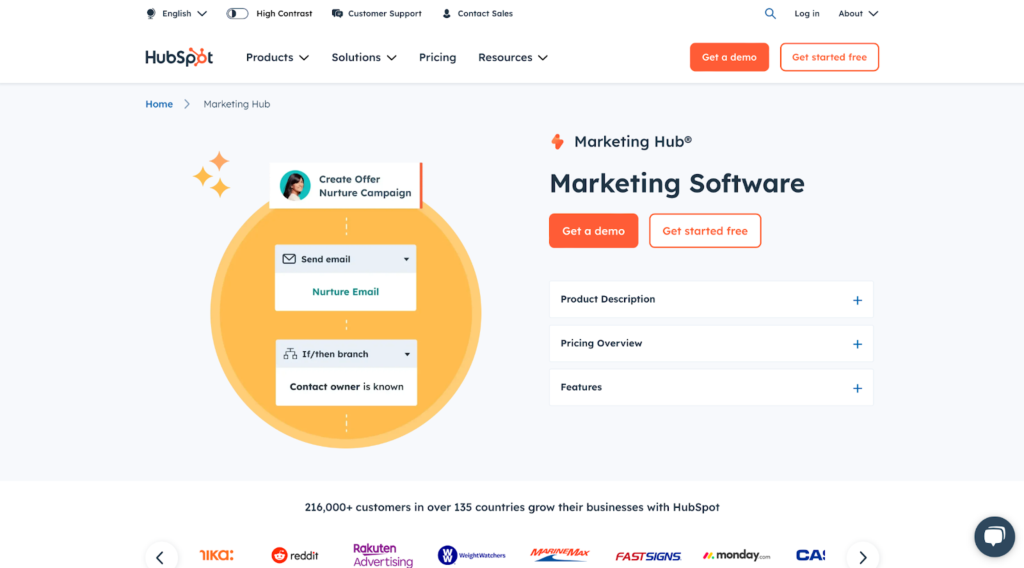Expand the Features accordion
The width and height of the screenshot is (1024, 568).
pos(711,387)
